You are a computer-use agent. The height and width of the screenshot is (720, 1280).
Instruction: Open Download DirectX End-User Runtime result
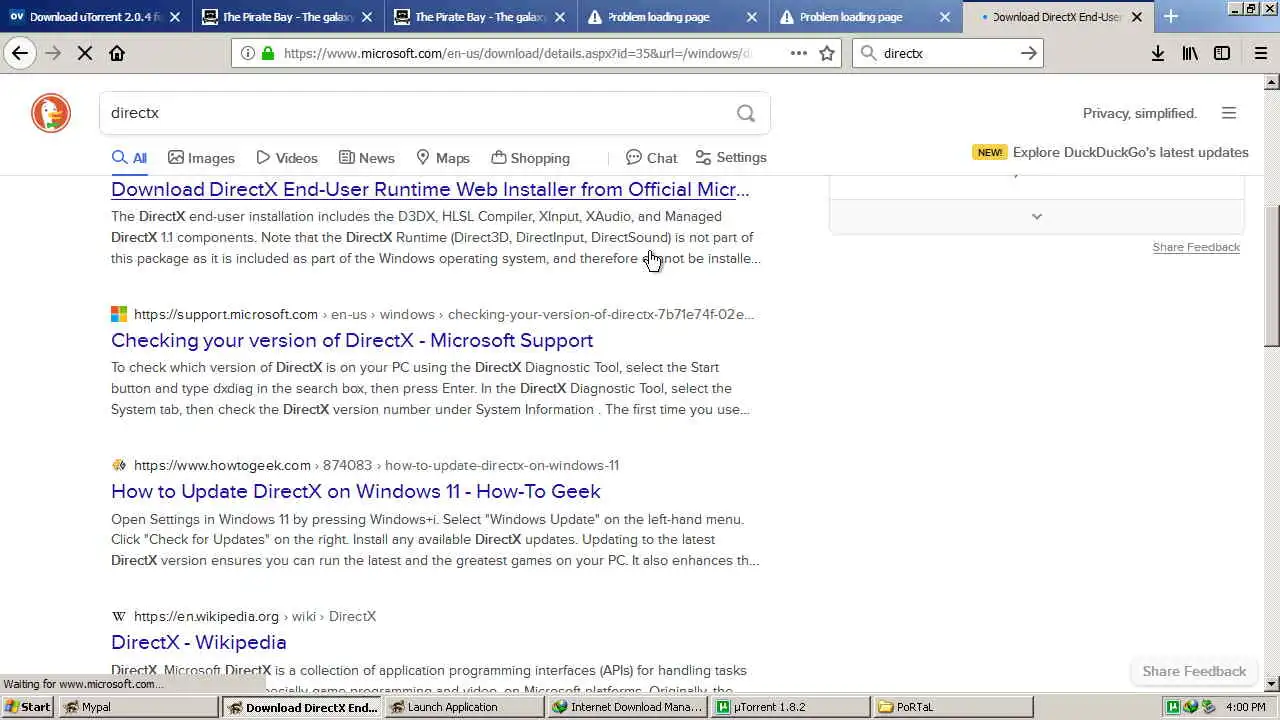click(430, 189)
